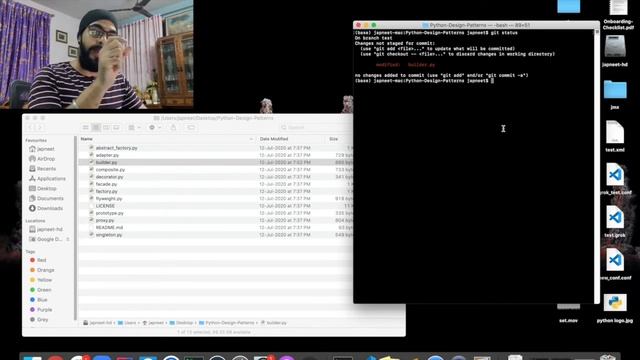Open the Finder group-by dropdown
The image size is (640, 360).
tap(134, 128)
